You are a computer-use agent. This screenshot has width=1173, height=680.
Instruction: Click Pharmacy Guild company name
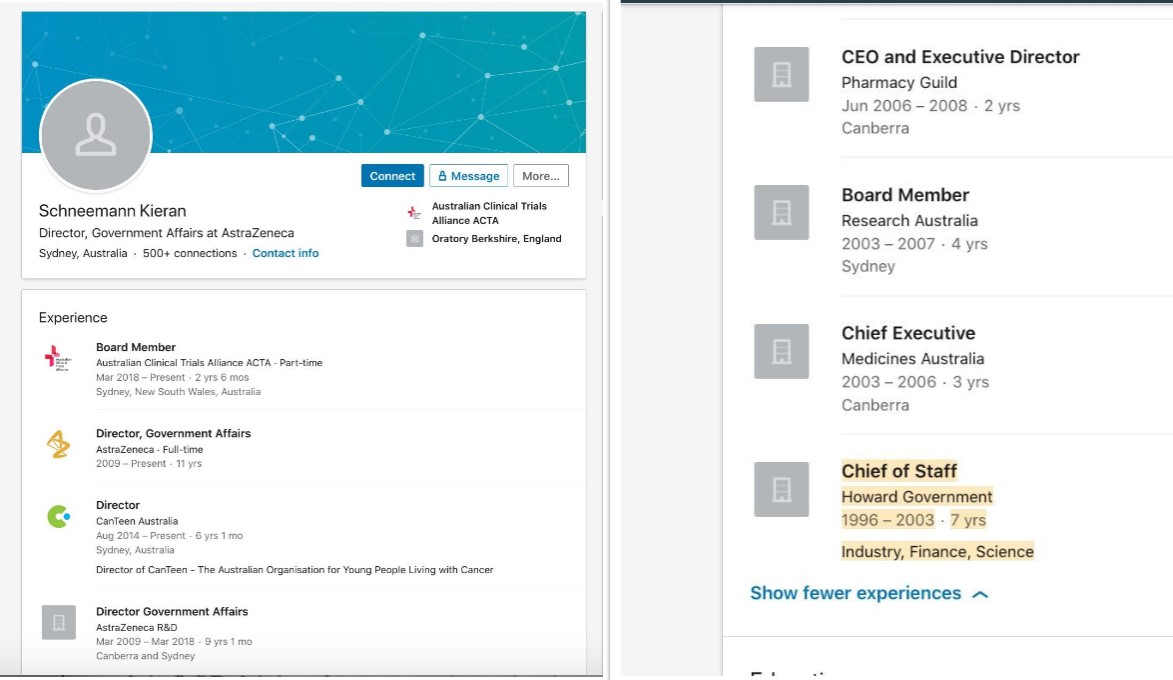pos(899,82)
